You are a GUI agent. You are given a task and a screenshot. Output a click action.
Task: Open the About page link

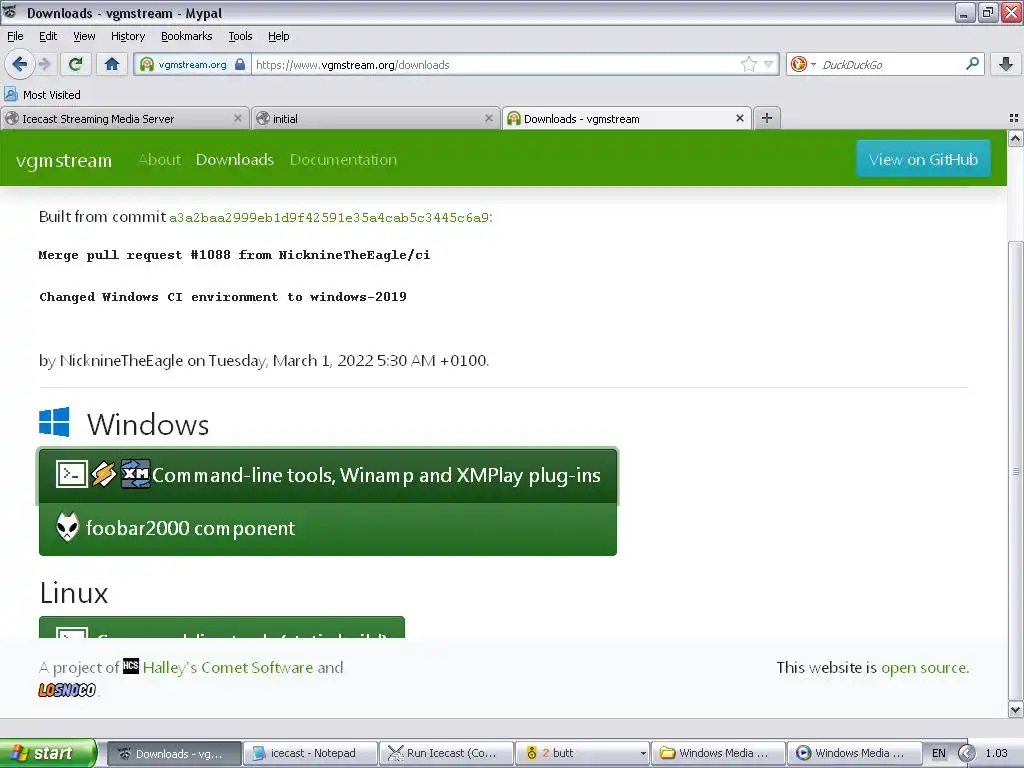159,159
